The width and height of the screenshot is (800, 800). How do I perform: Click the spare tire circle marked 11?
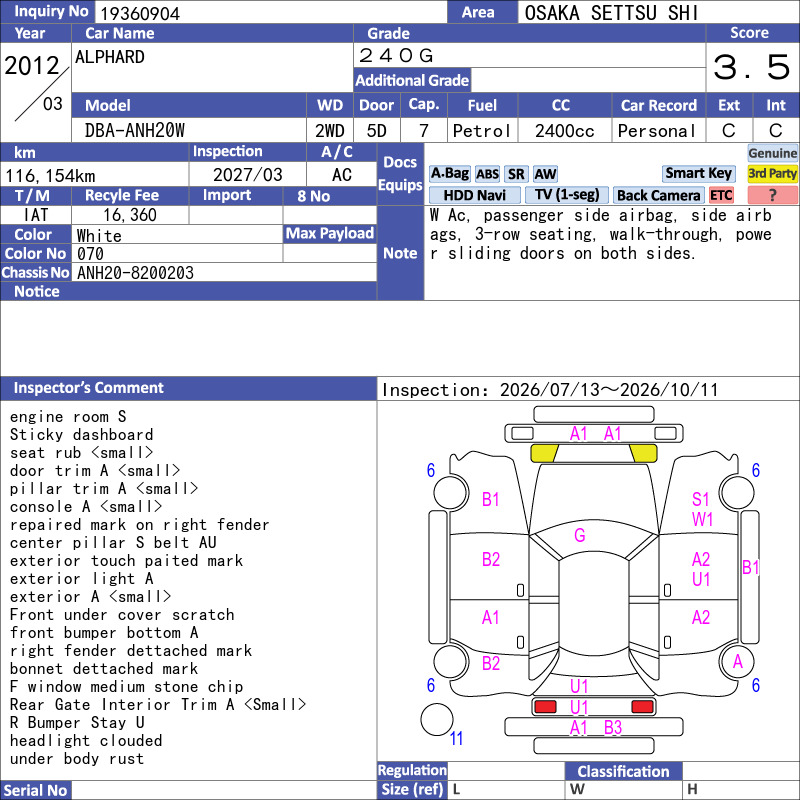tap(437, 720)
